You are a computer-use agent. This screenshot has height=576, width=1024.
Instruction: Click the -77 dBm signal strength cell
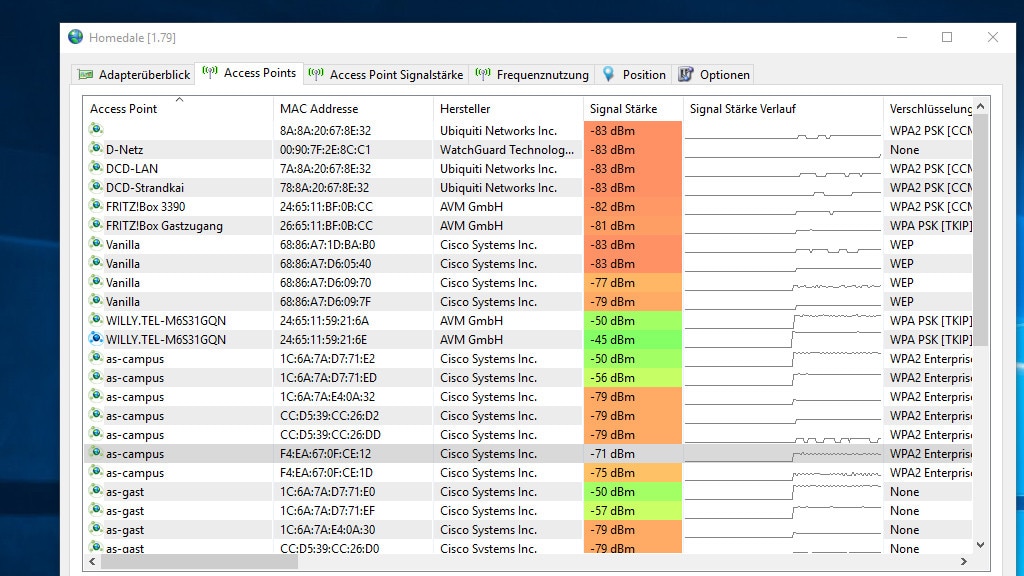click(x=633, y=283)
